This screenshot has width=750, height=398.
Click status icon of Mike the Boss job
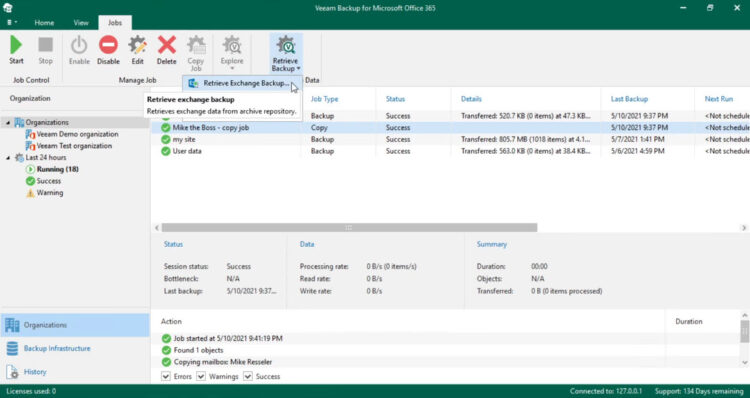165,128
